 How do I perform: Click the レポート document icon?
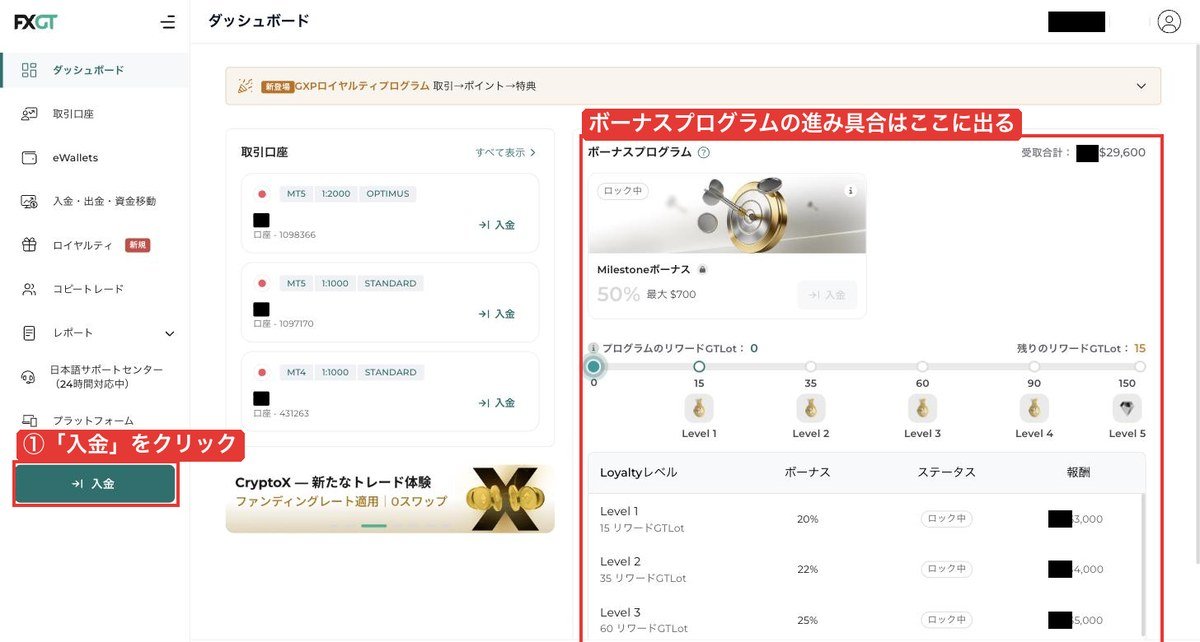(x=29, y=333)
